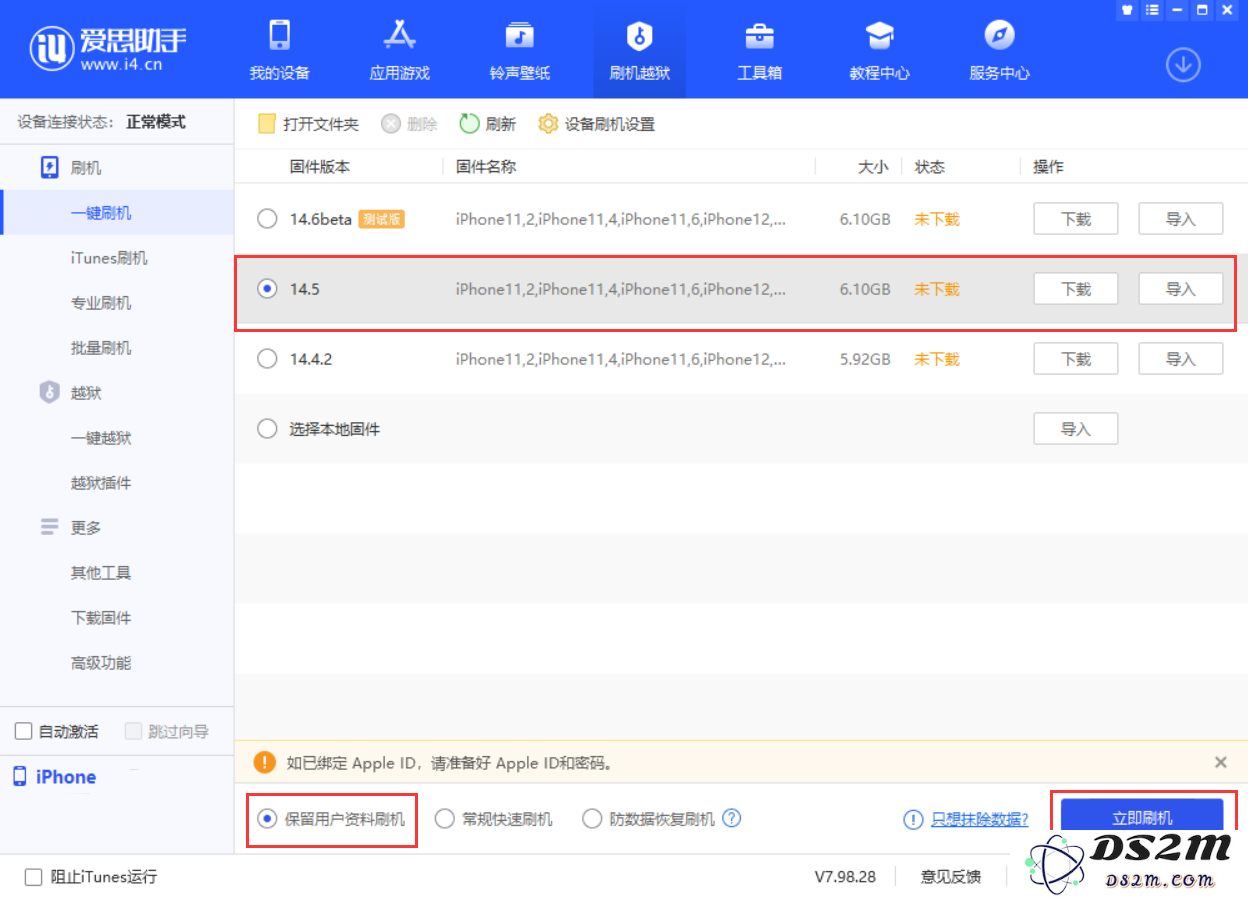Viewport: 1248px width, 898px height.
Task: Click the 立即刷机 flash now button
Action: coord(1142,817)
